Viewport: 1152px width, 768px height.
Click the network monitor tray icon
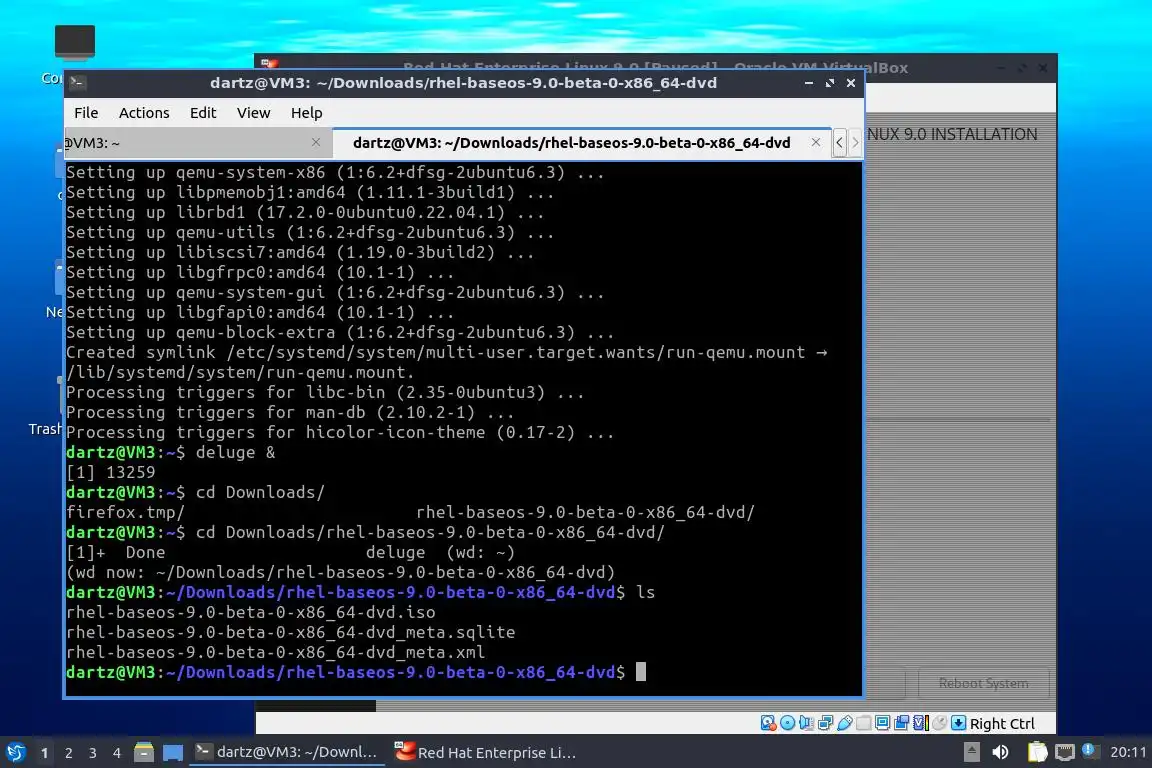[1064, 752]
